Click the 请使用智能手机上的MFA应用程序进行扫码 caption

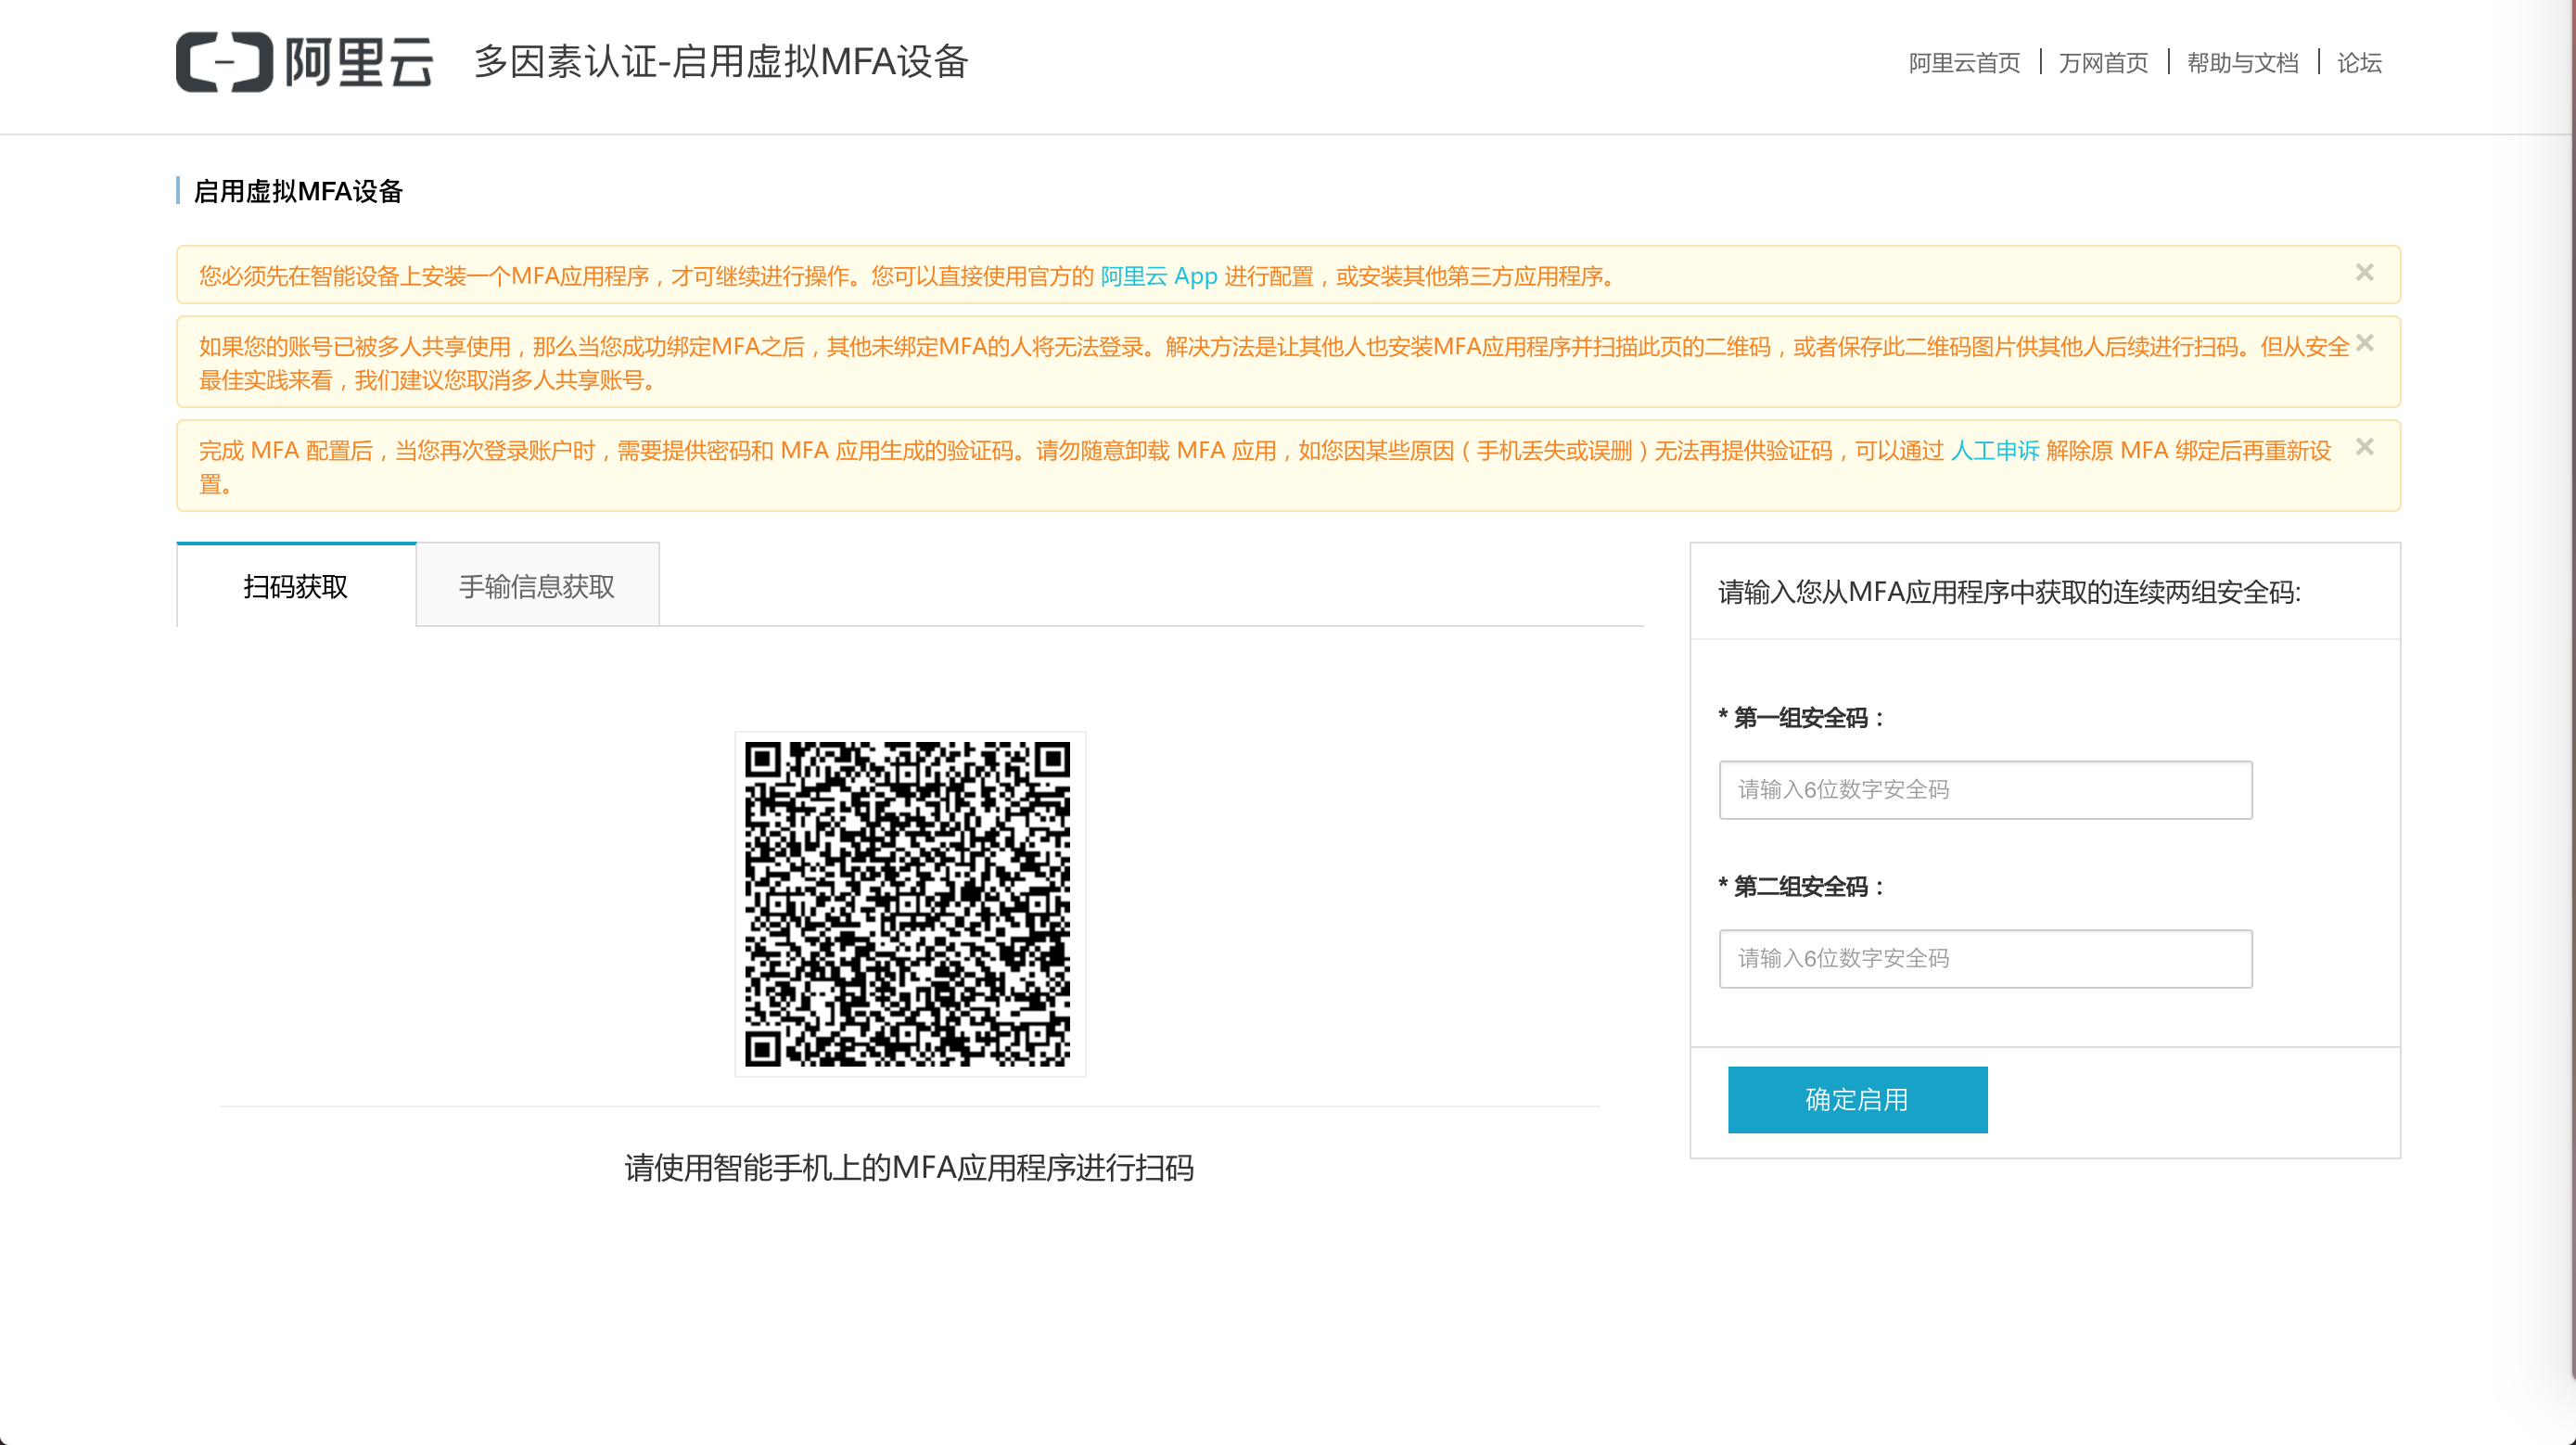point(909,1168)
